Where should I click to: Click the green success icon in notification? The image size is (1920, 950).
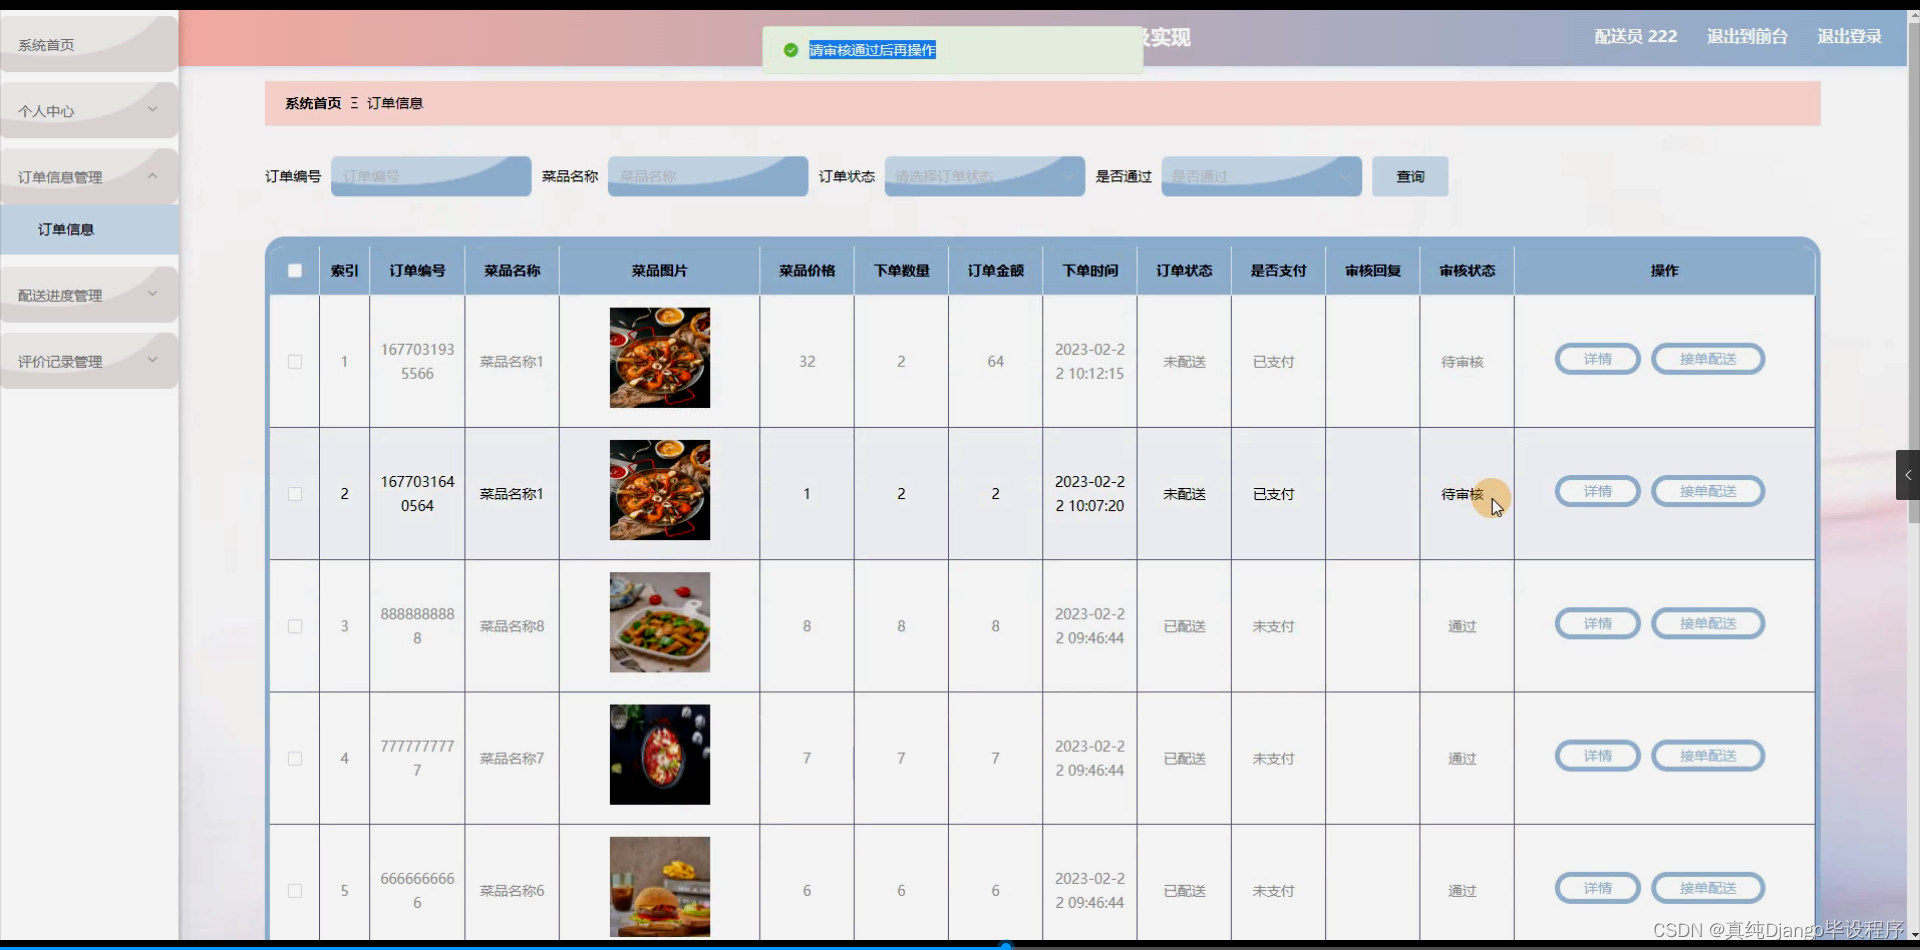coord(791,49)
